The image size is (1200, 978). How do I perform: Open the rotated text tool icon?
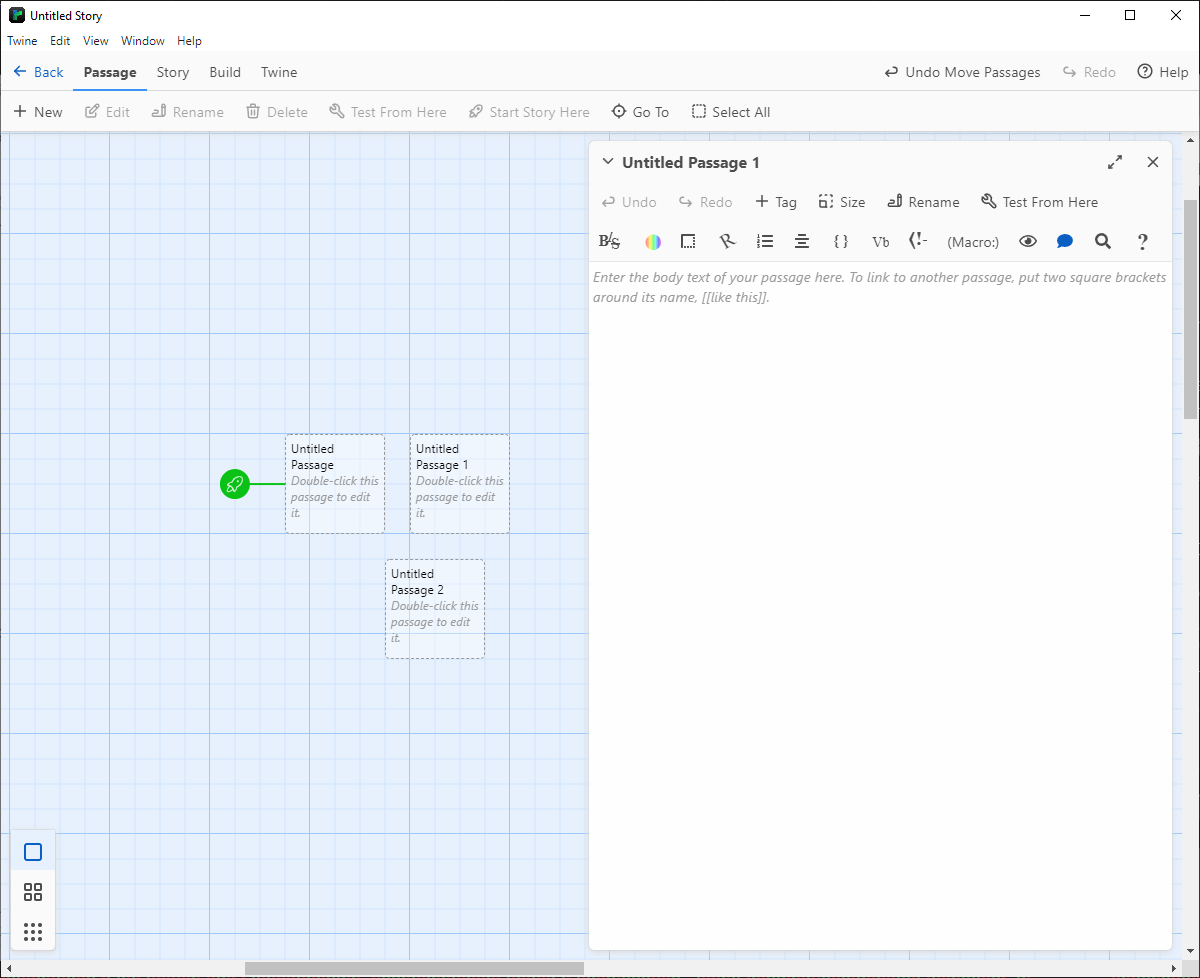[x=727, y=241]
